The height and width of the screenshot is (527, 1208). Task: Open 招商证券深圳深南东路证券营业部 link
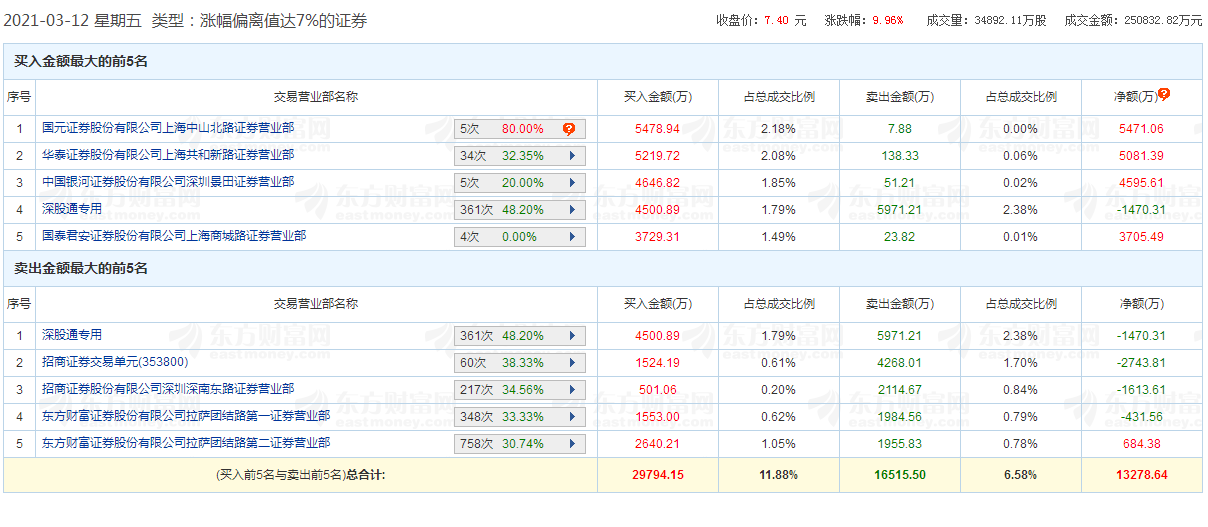point(168,389)
